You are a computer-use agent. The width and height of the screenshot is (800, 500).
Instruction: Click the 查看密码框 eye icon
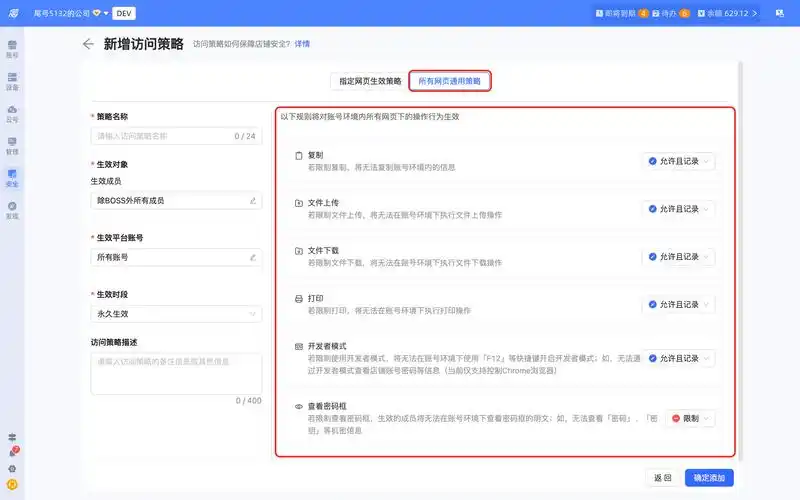[x=299, y=407]
